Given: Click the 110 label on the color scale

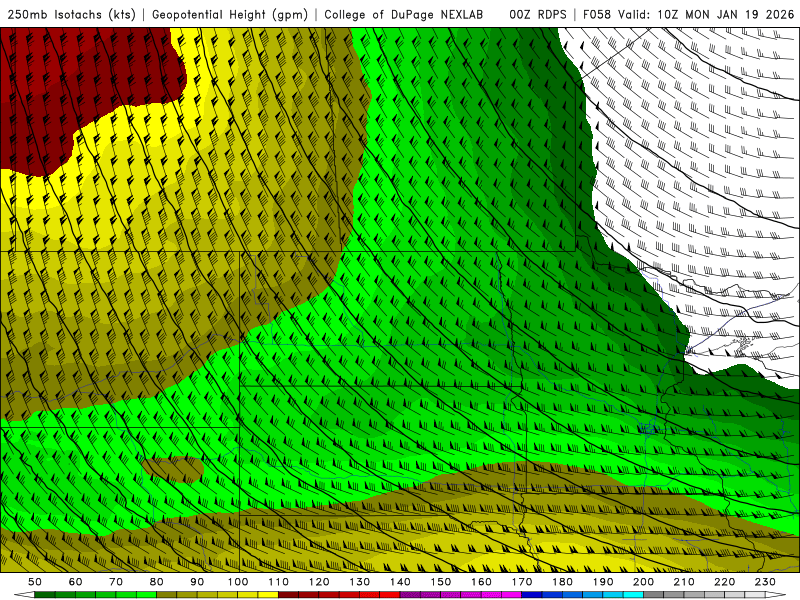Looking at the screenshot, I should pos(278,582).
